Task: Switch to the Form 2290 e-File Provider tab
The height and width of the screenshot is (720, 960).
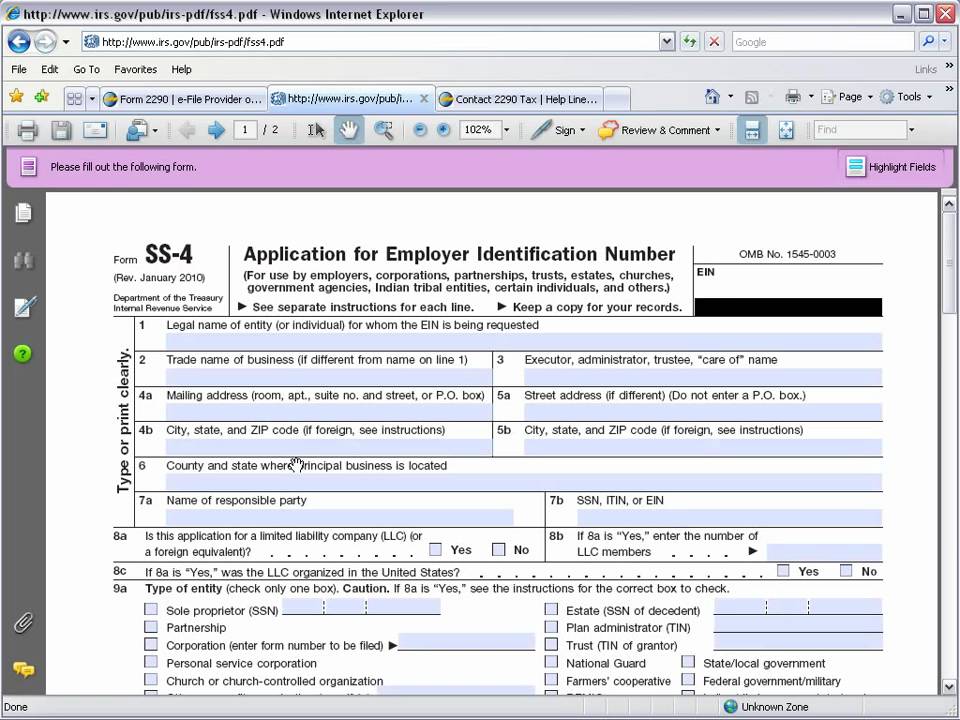Action: coord(183,99)
